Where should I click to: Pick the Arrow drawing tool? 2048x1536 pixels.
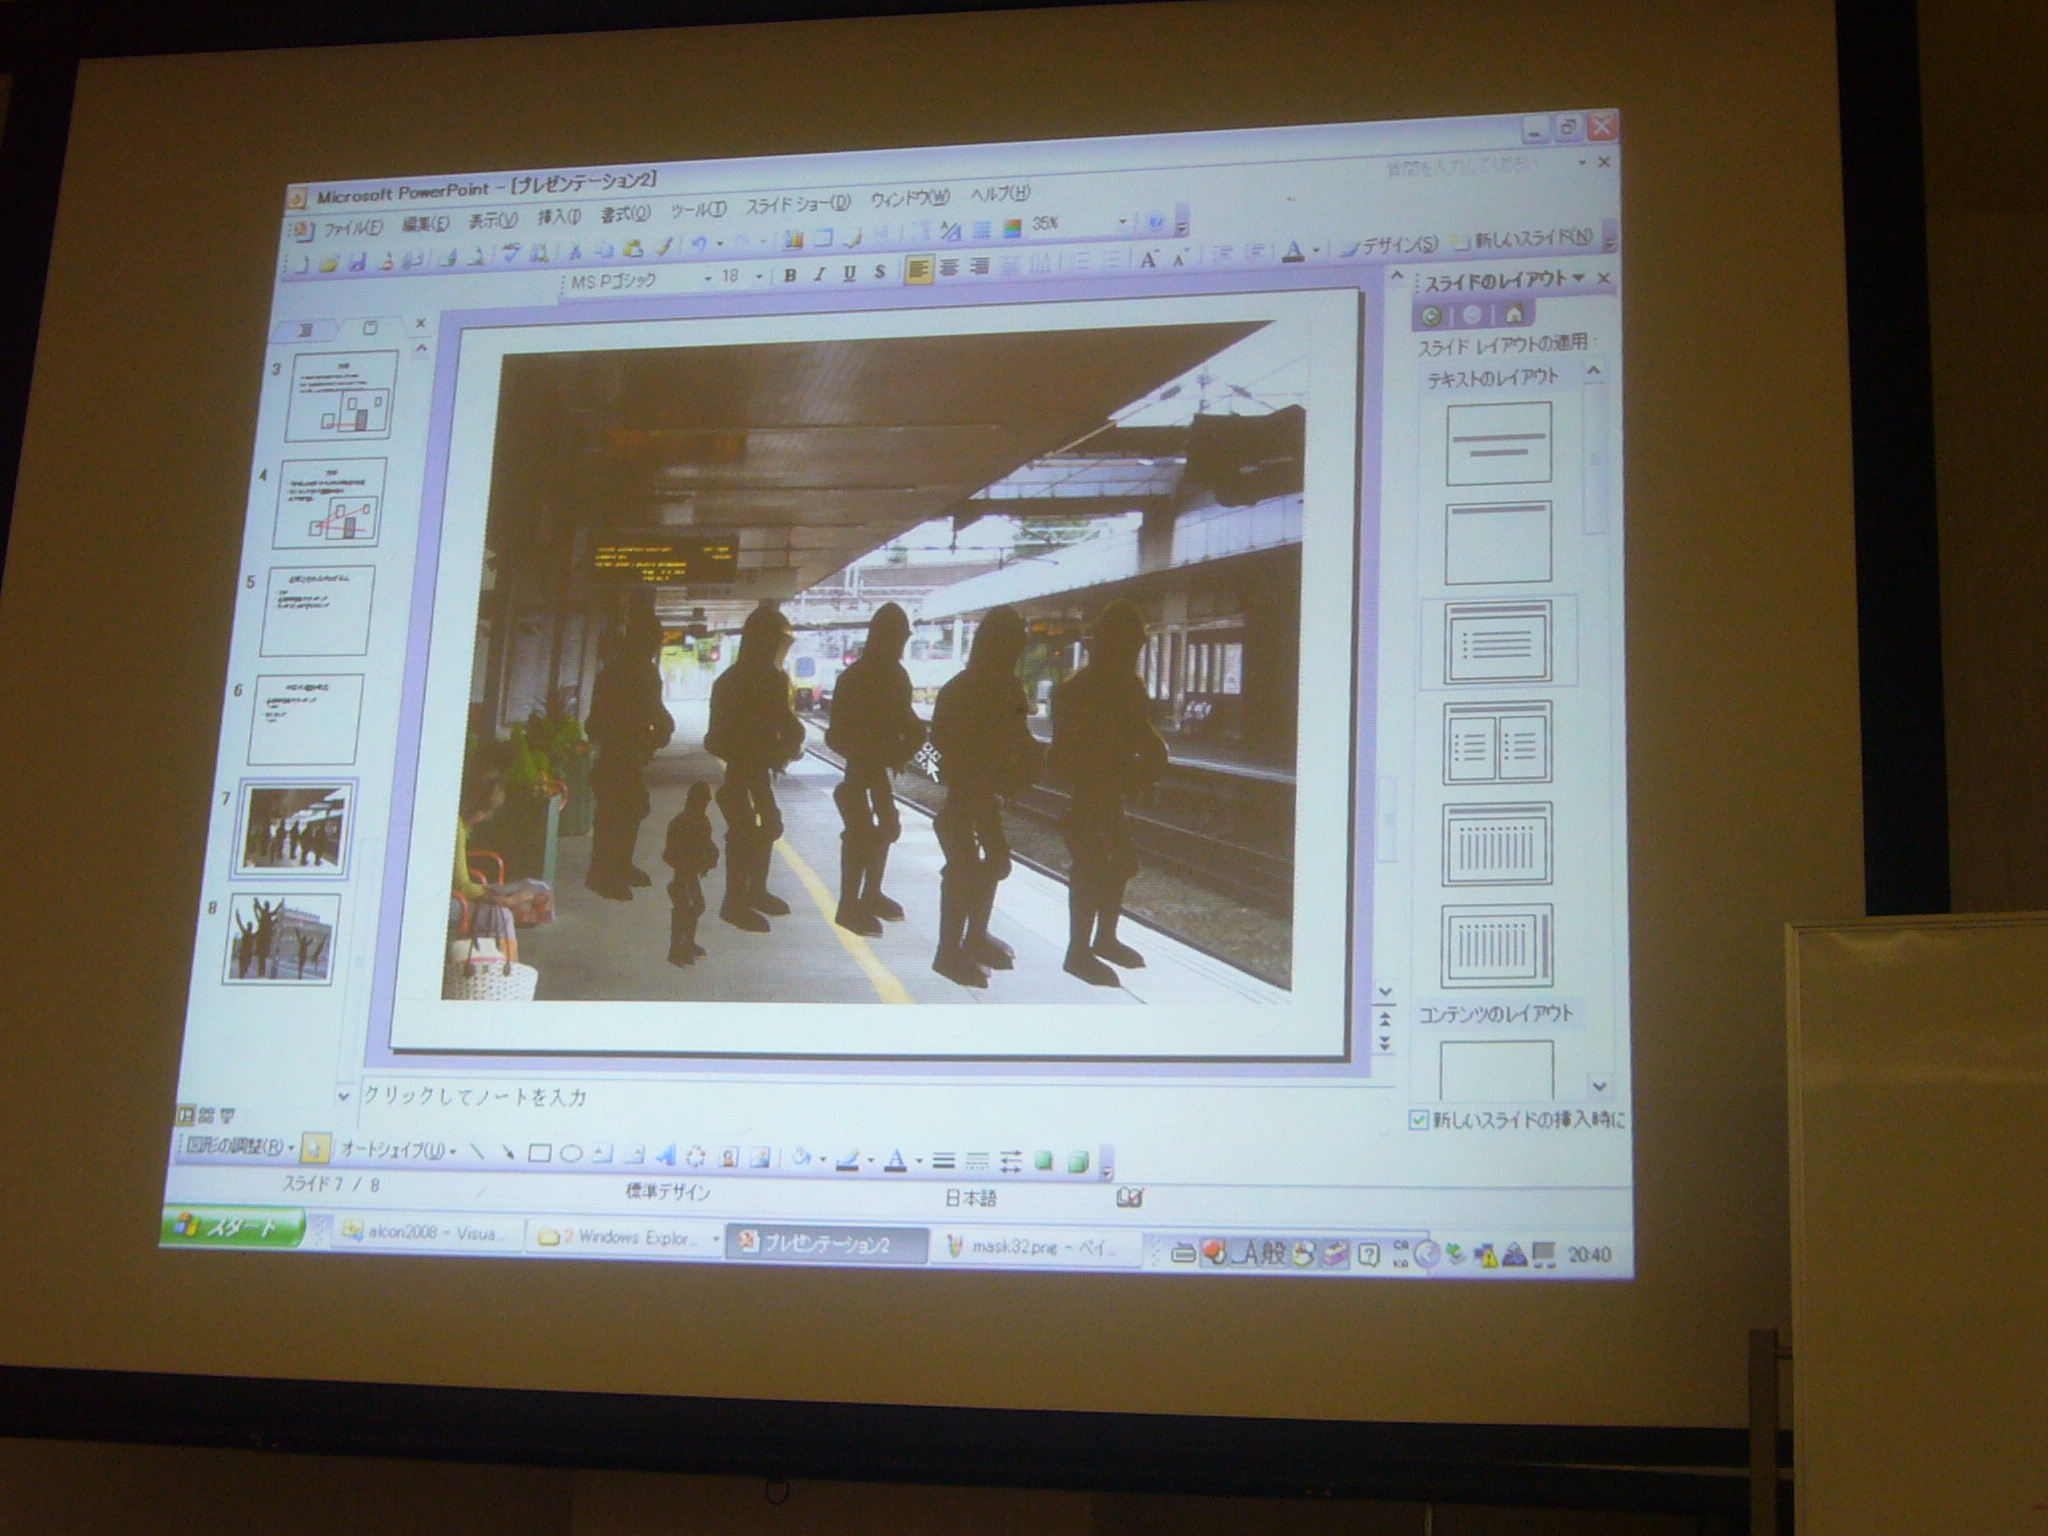[x=508, y=1153]
